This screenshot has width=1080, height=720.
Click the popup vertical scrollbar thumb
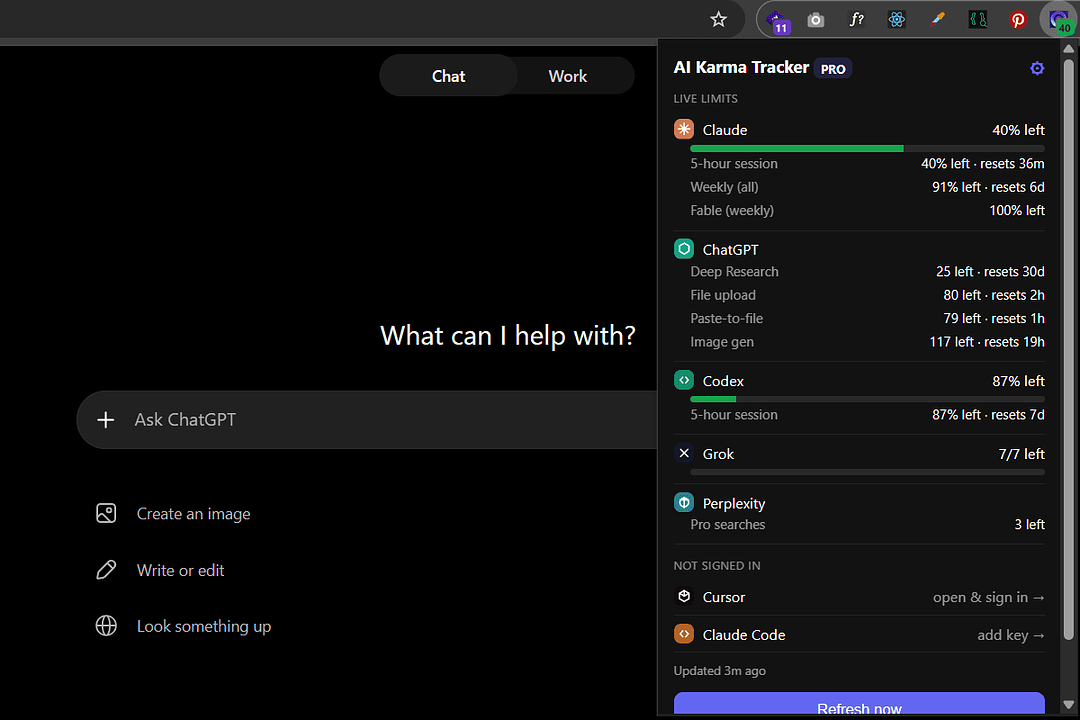[1068, 349]
